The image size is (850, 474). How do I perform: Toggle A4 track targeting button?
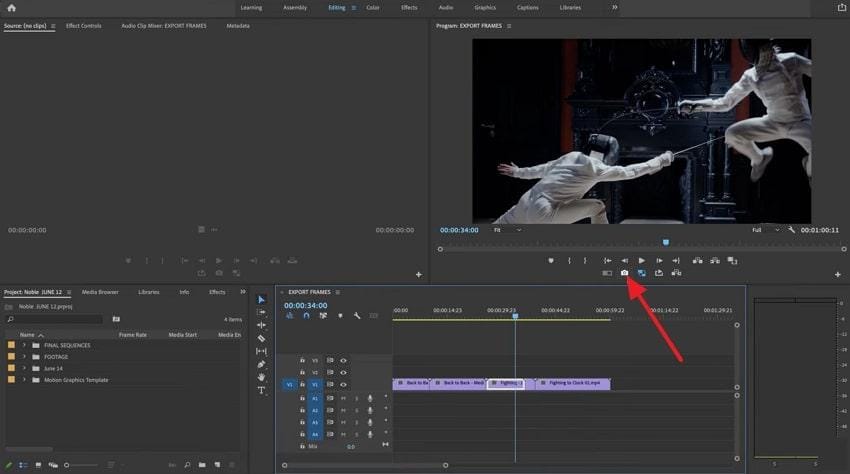[315, 434]
